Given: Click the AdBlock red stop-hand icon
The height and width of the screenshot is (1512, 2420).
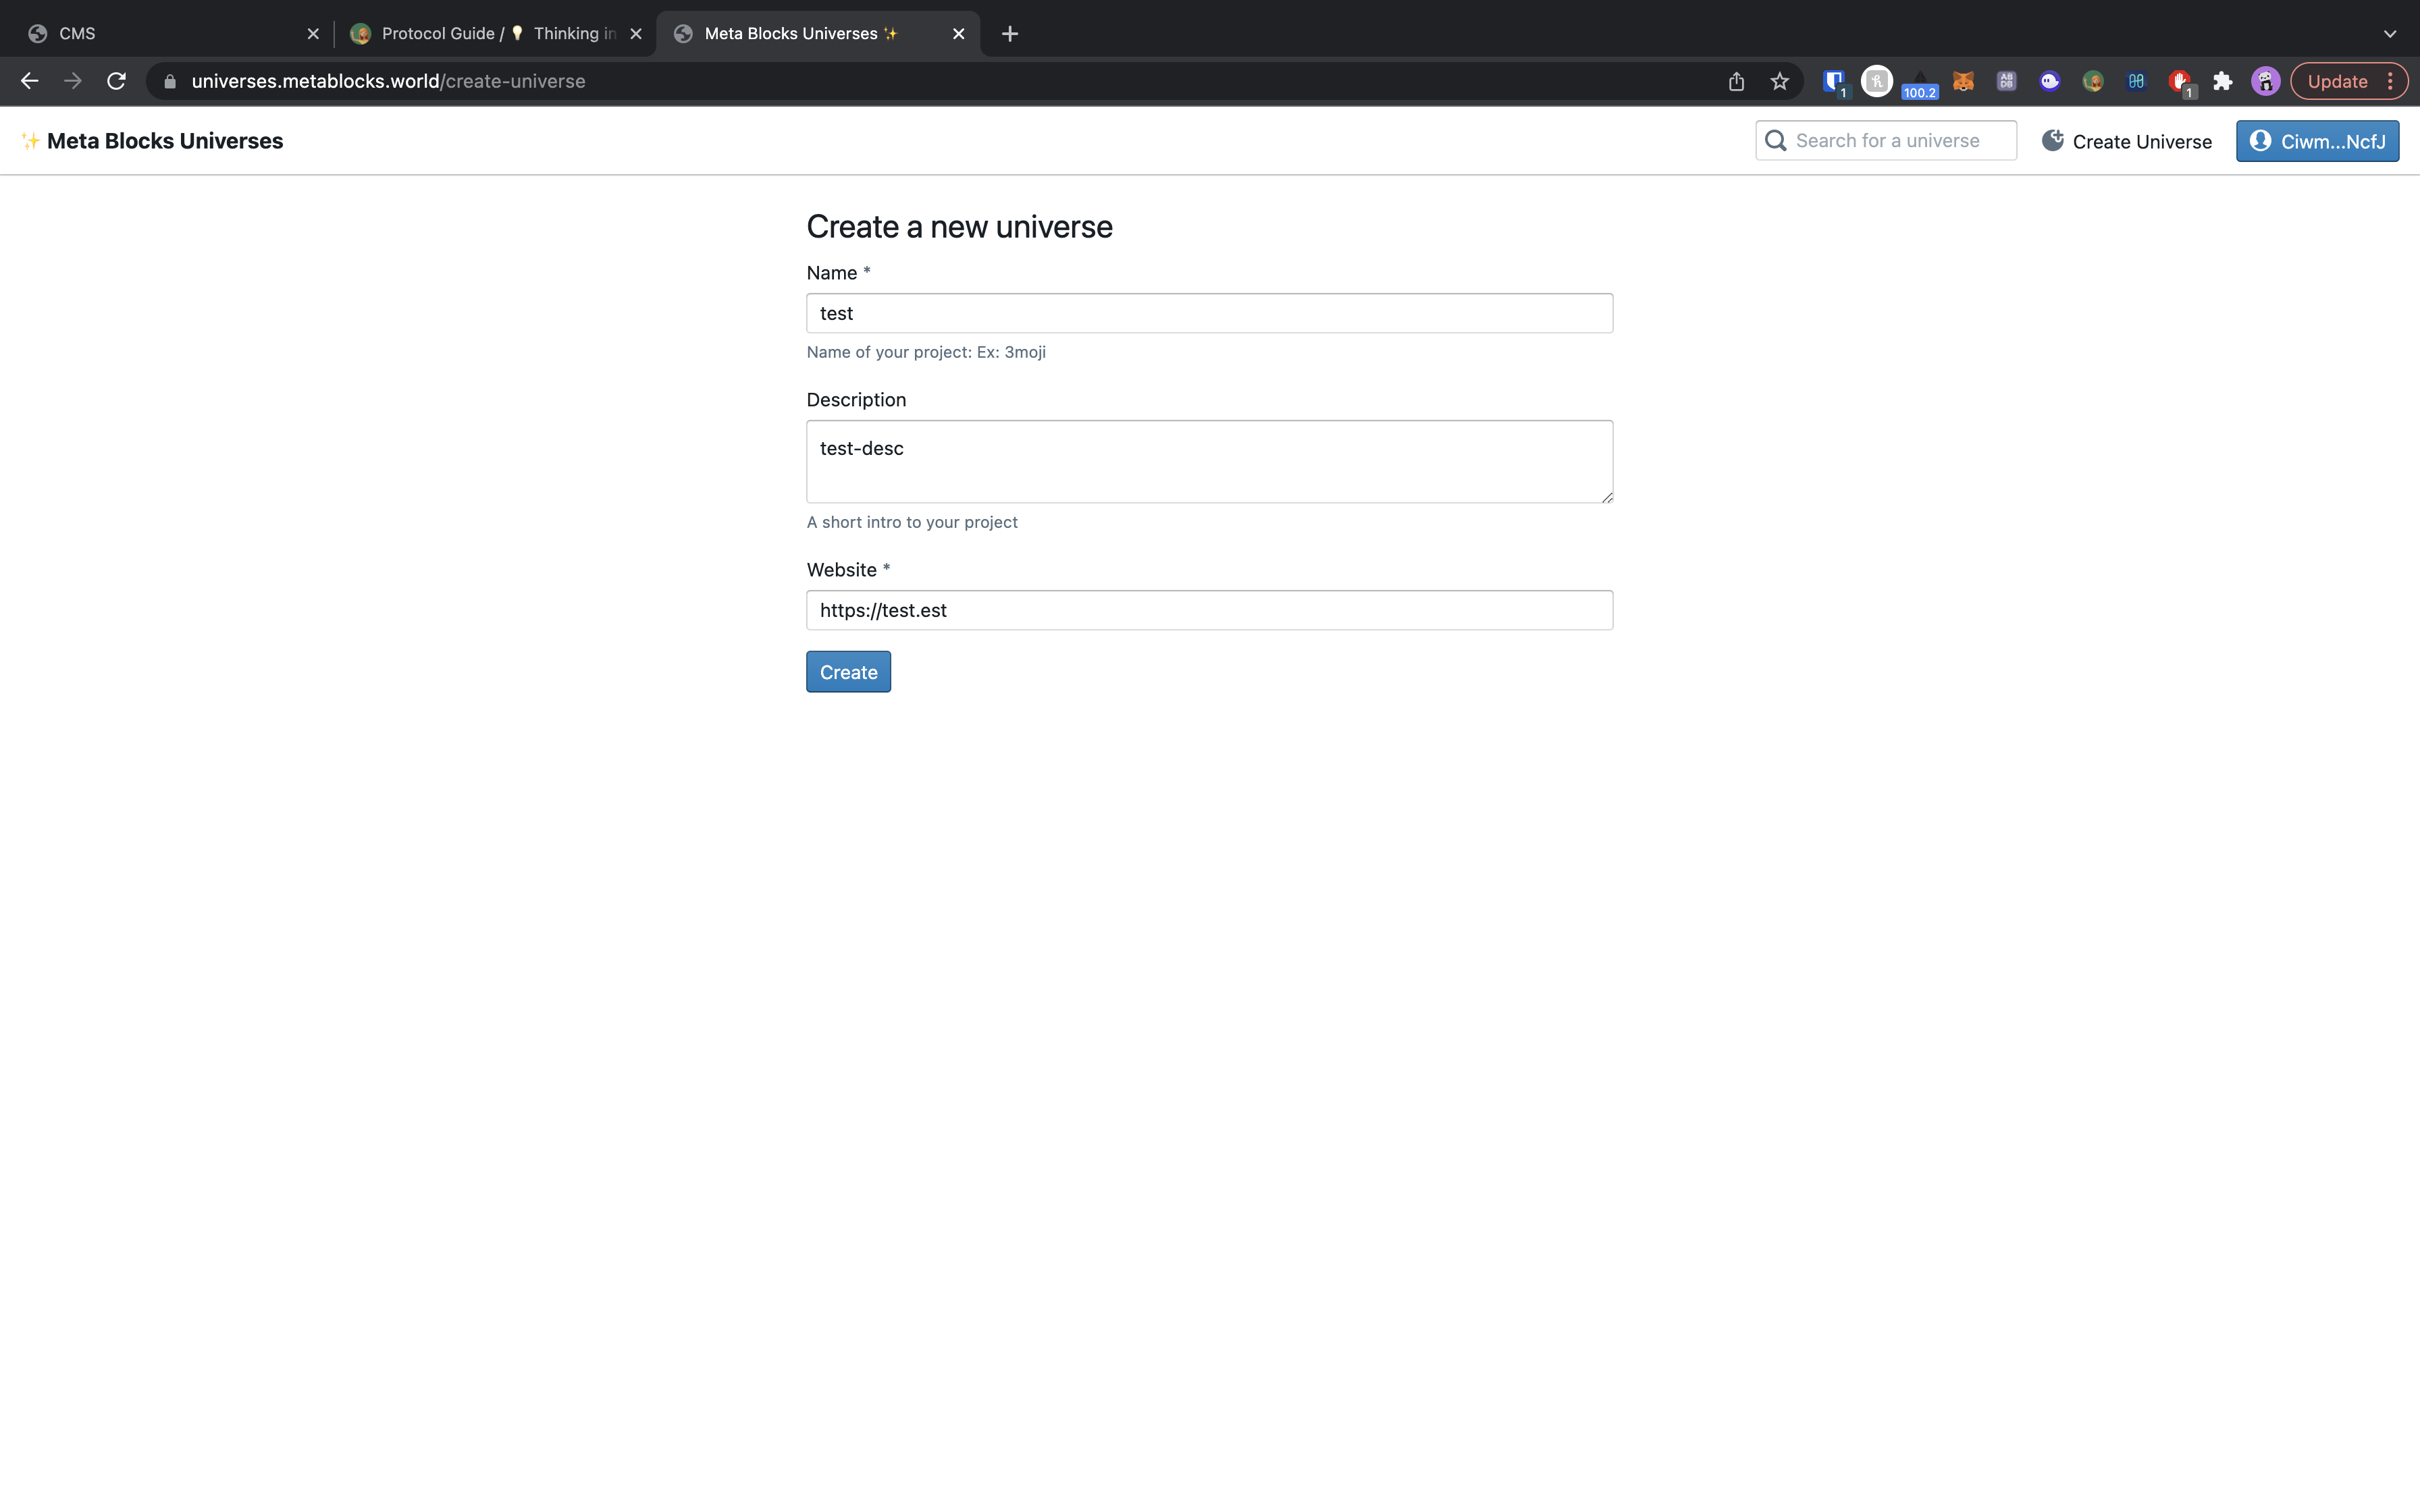Looking at the screenshot, I should coord(2180,81).
